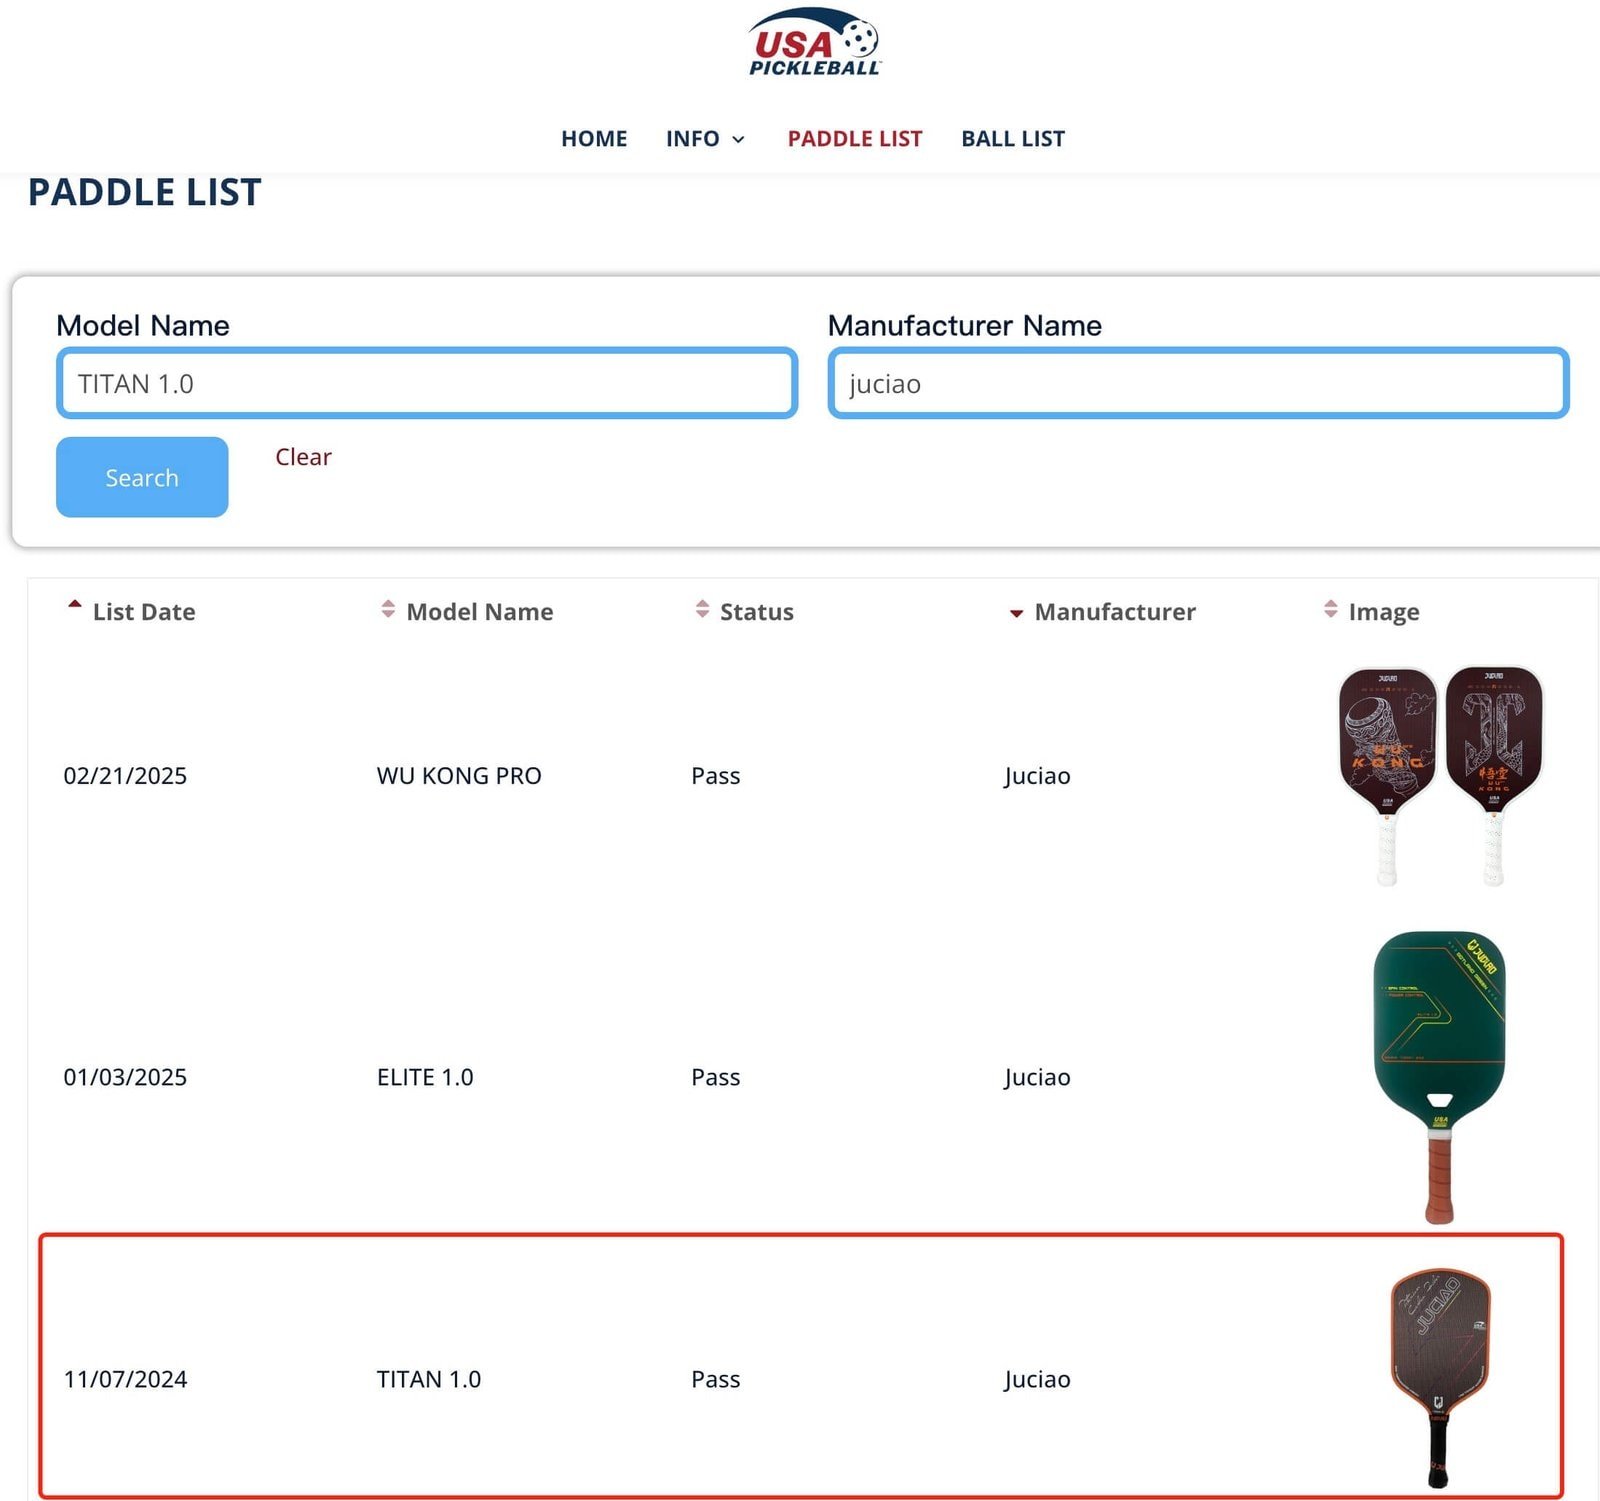Focus the Manufacturer Name input field

click(x=1198, y=383)
